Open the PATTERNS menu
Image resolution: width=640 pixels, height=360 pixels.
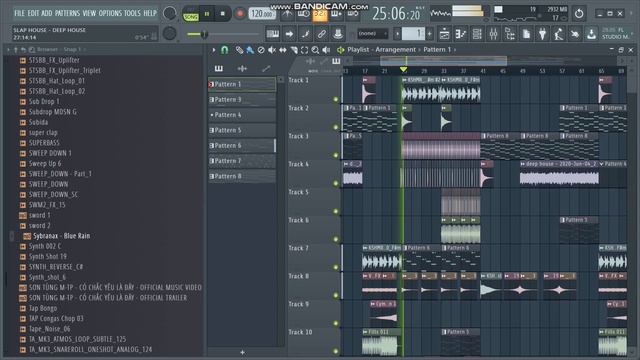[67, 13]
